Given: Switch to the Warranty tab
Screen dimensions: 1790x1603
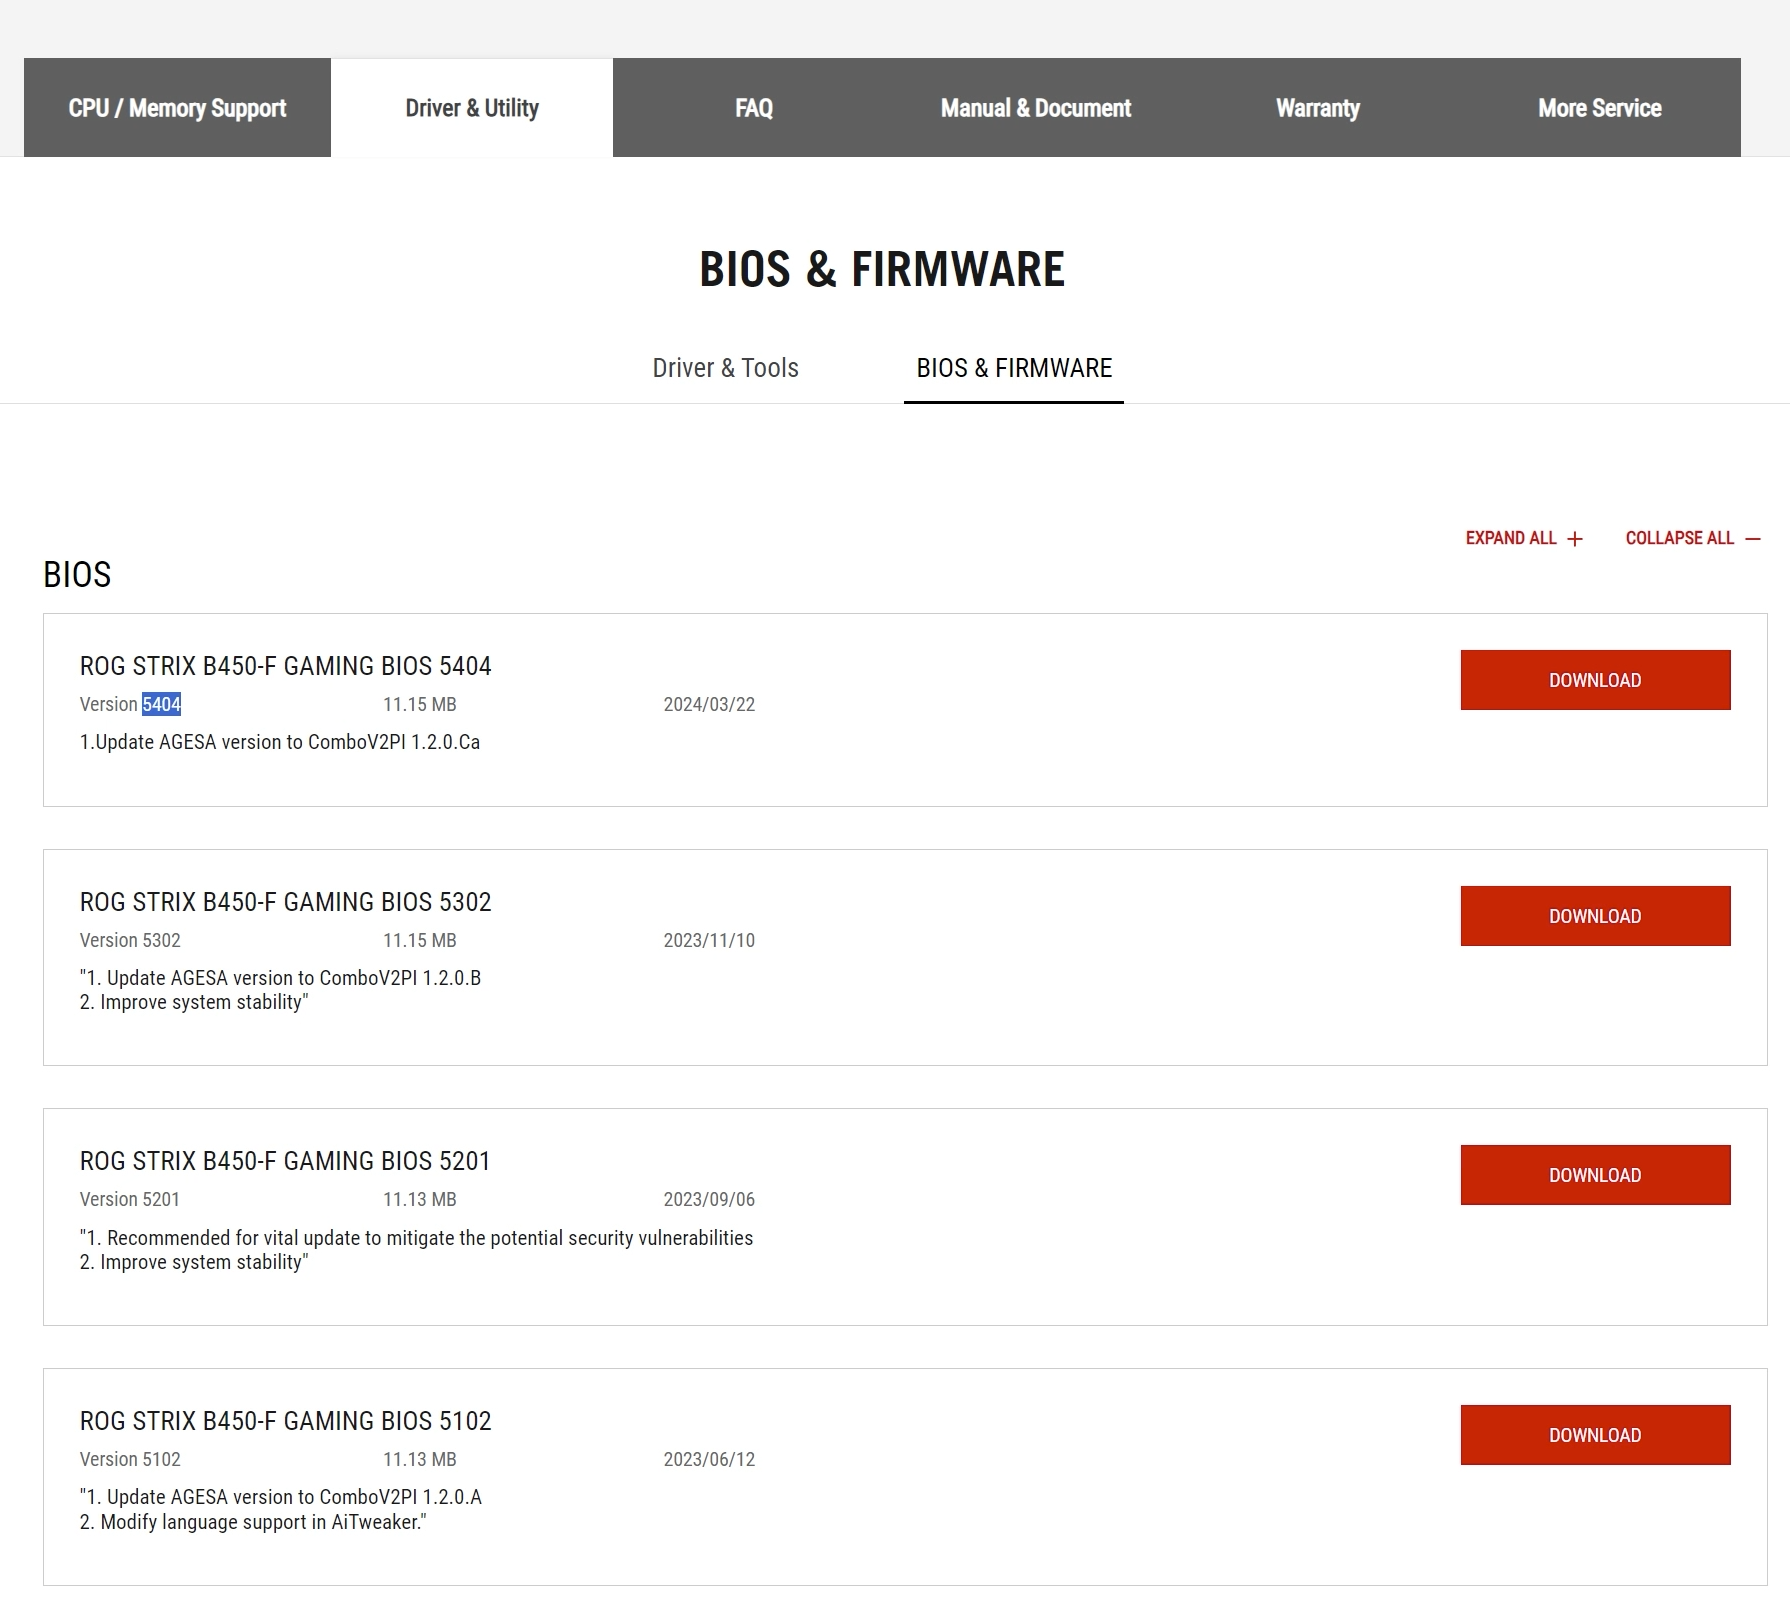Looking at the screenshot, I should tap(1317, 108).
